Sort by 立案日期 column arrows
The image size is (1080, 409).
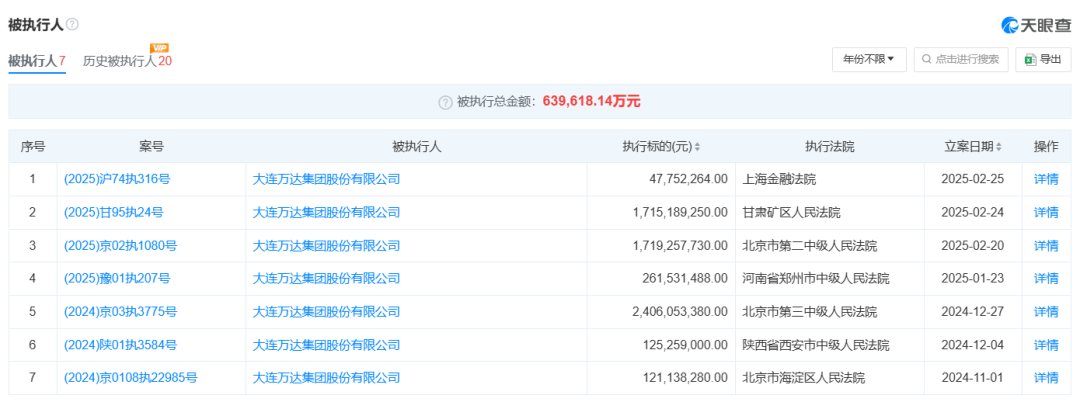[999, 147]
